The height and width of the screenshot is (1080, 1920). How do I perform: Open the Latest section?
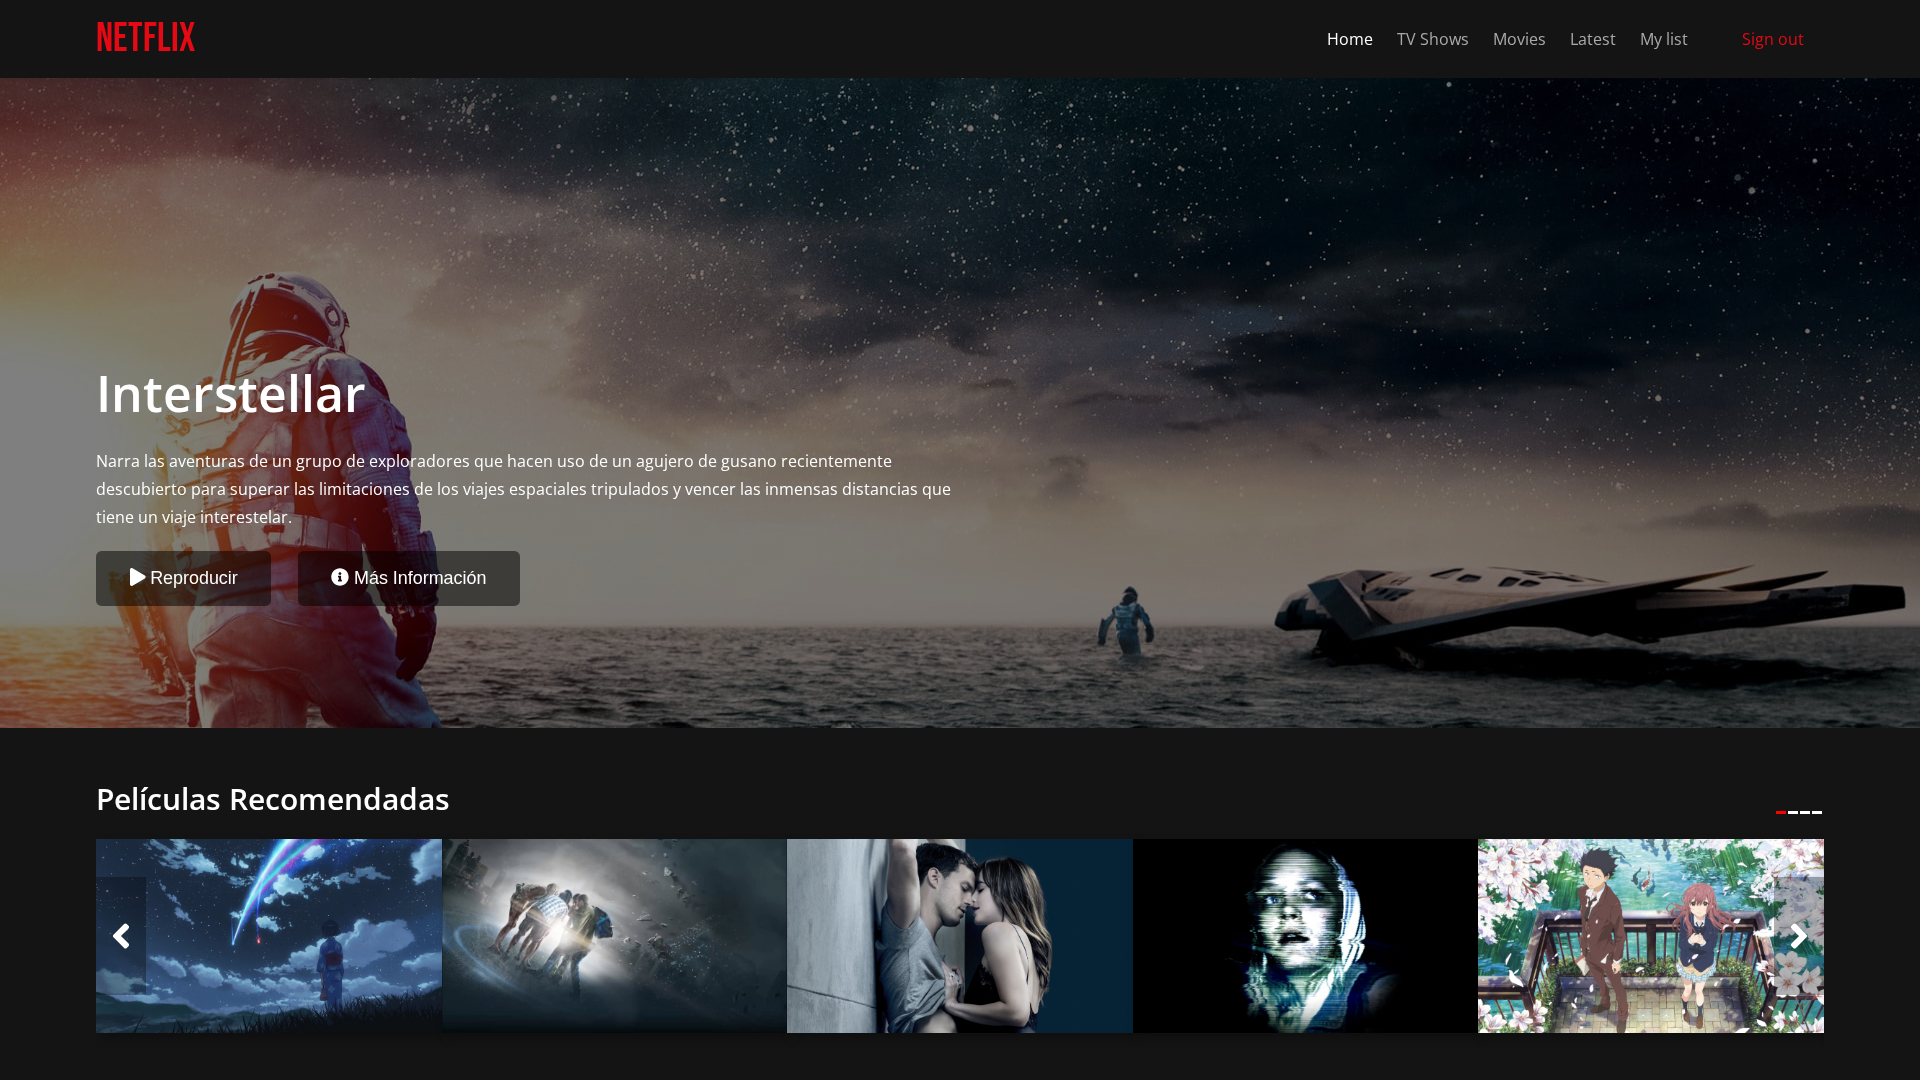click(1592, 39)
